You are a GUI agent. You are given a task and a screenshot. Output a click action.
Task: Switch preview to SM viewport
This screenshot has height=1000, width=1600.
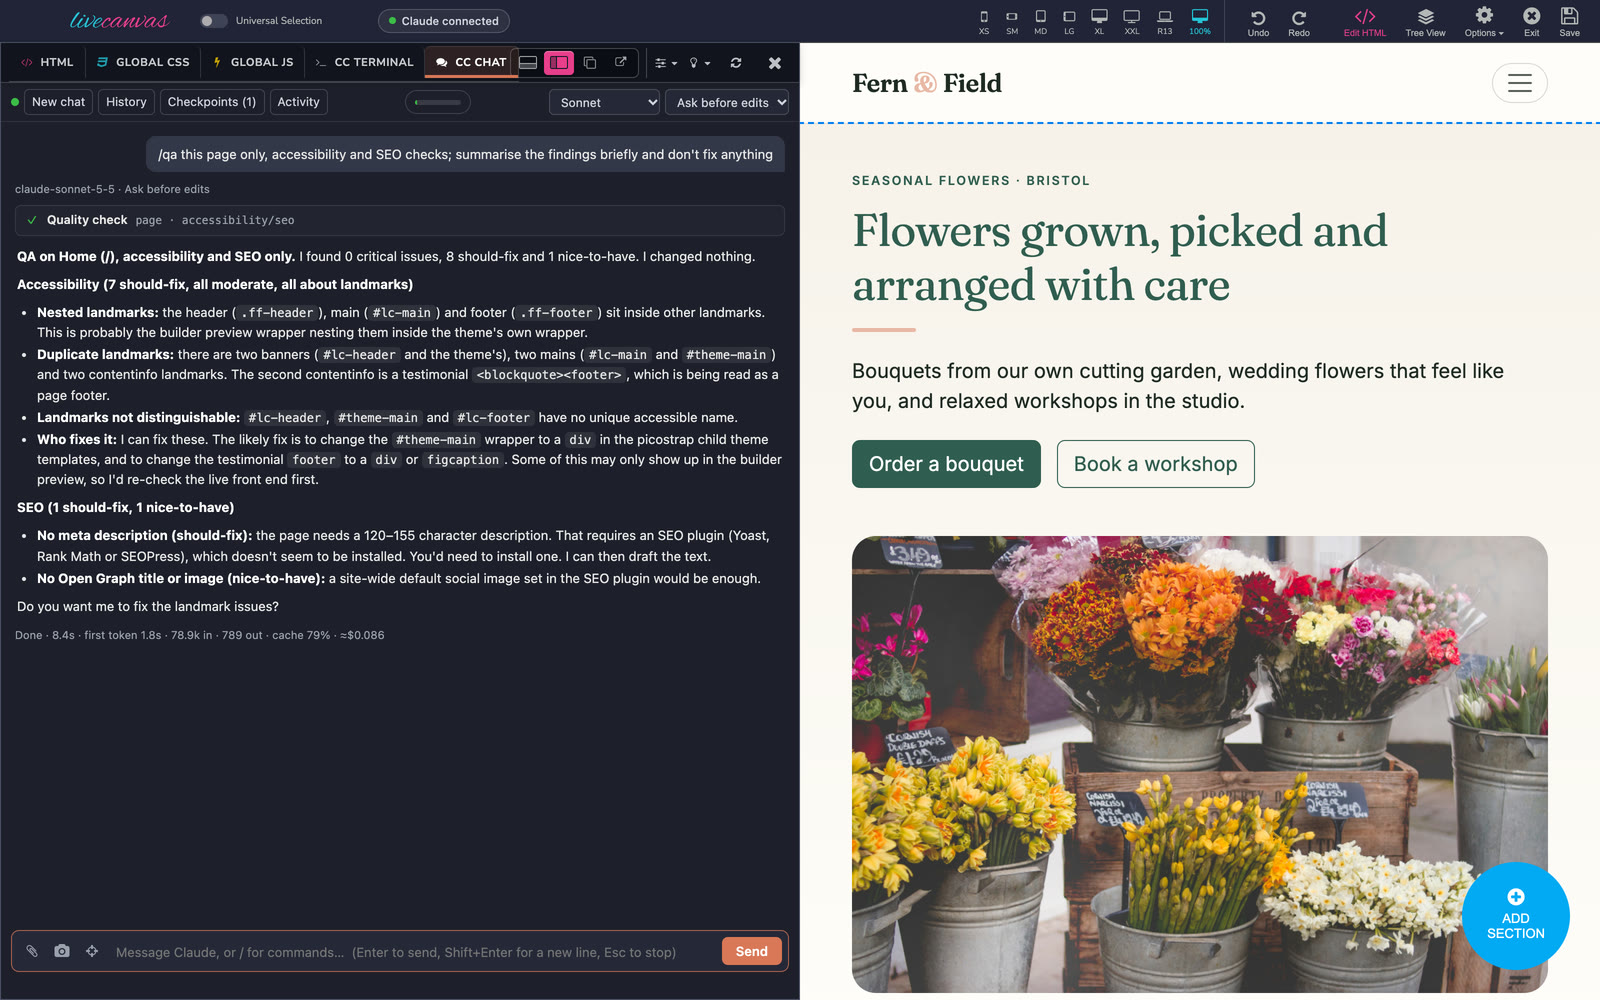coord(1012,21)
